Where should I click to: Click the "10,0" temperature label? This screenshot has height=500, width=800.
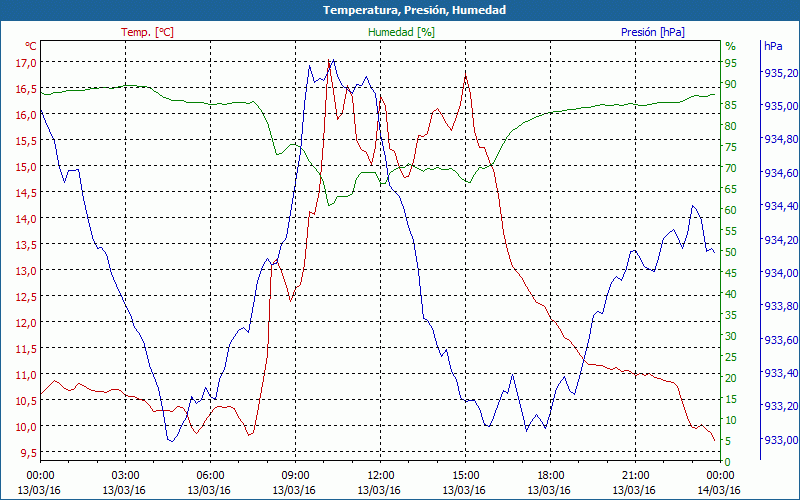tap(26, 427)
